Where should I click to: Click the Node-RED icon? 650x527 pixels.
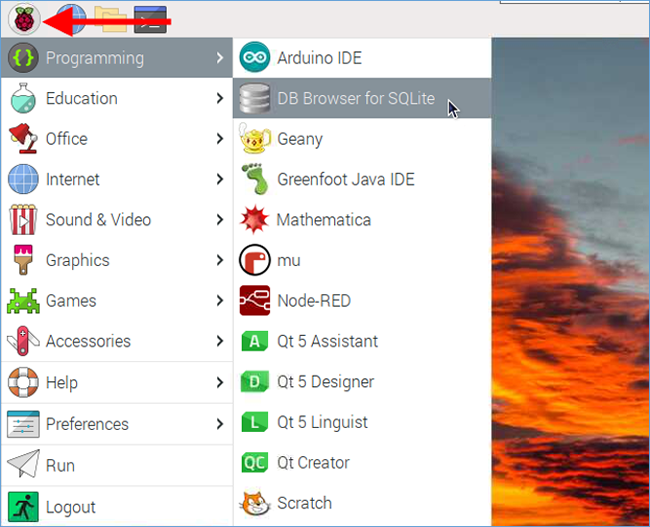(x=255, y=300)
